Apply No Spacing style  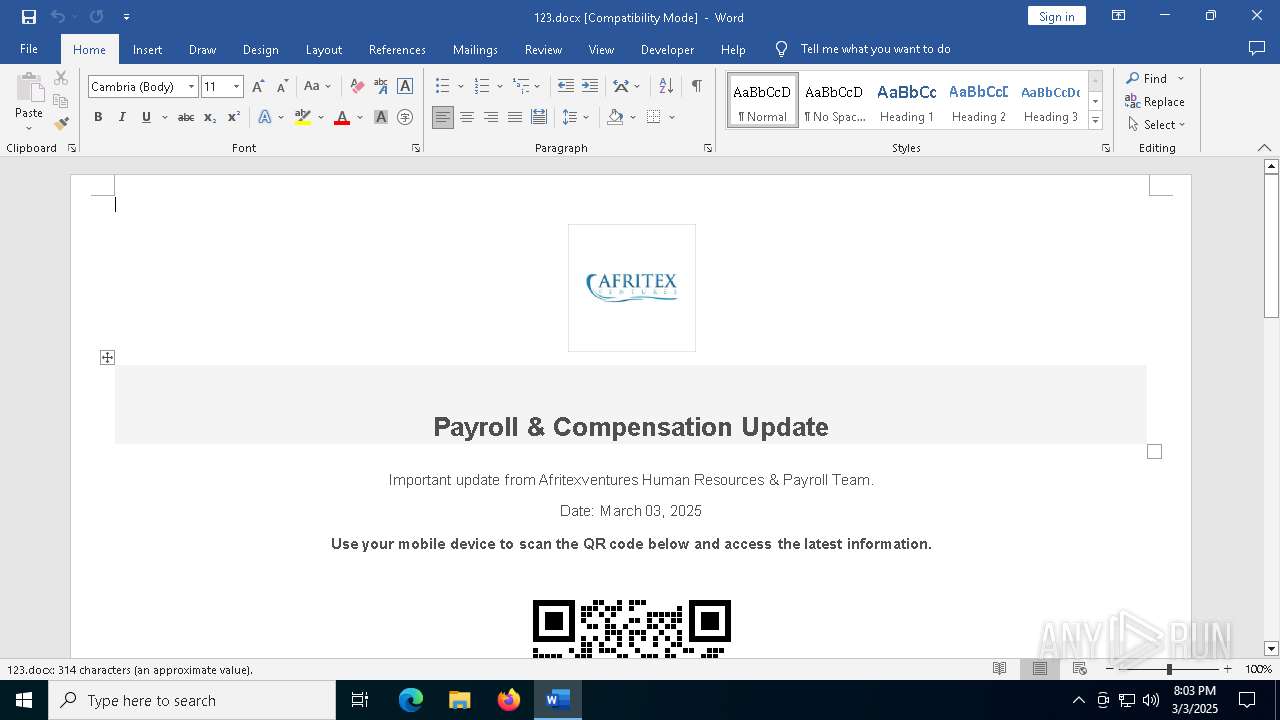coord(834,101)
